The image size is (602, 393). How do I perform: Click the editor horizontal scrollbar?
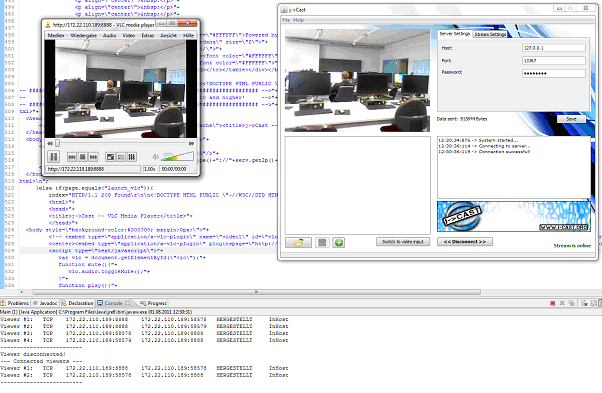(x=256, y=292)
